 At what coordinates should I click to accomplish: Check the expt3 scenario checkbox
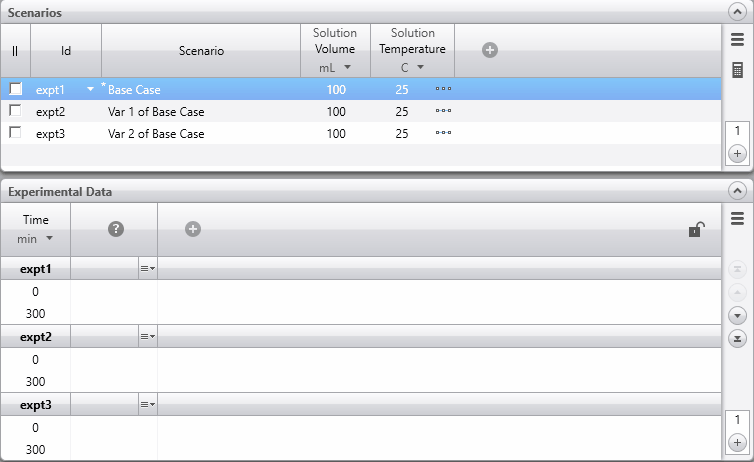(15, 133)
